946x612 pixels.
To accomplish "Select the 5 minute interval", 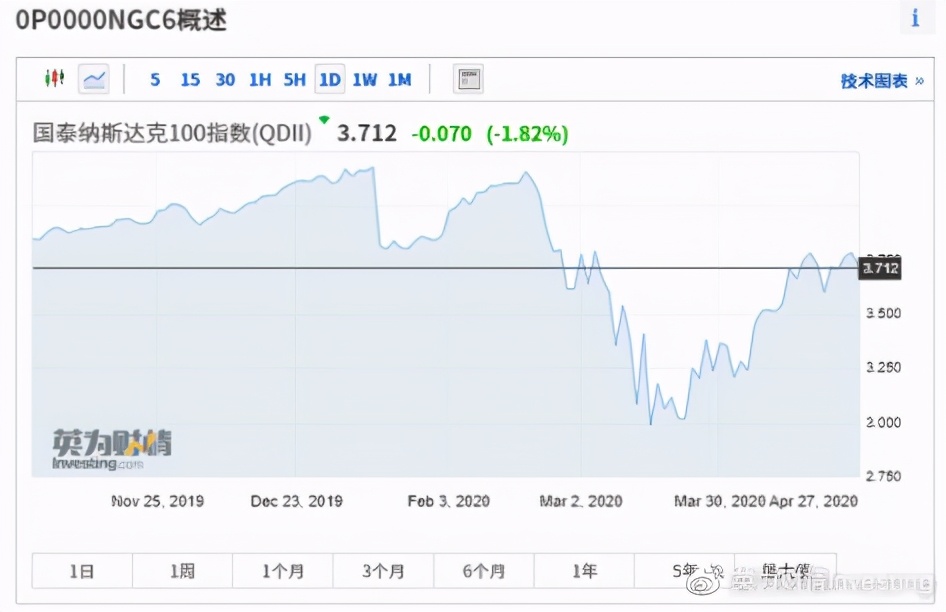I will click(155, 78).
